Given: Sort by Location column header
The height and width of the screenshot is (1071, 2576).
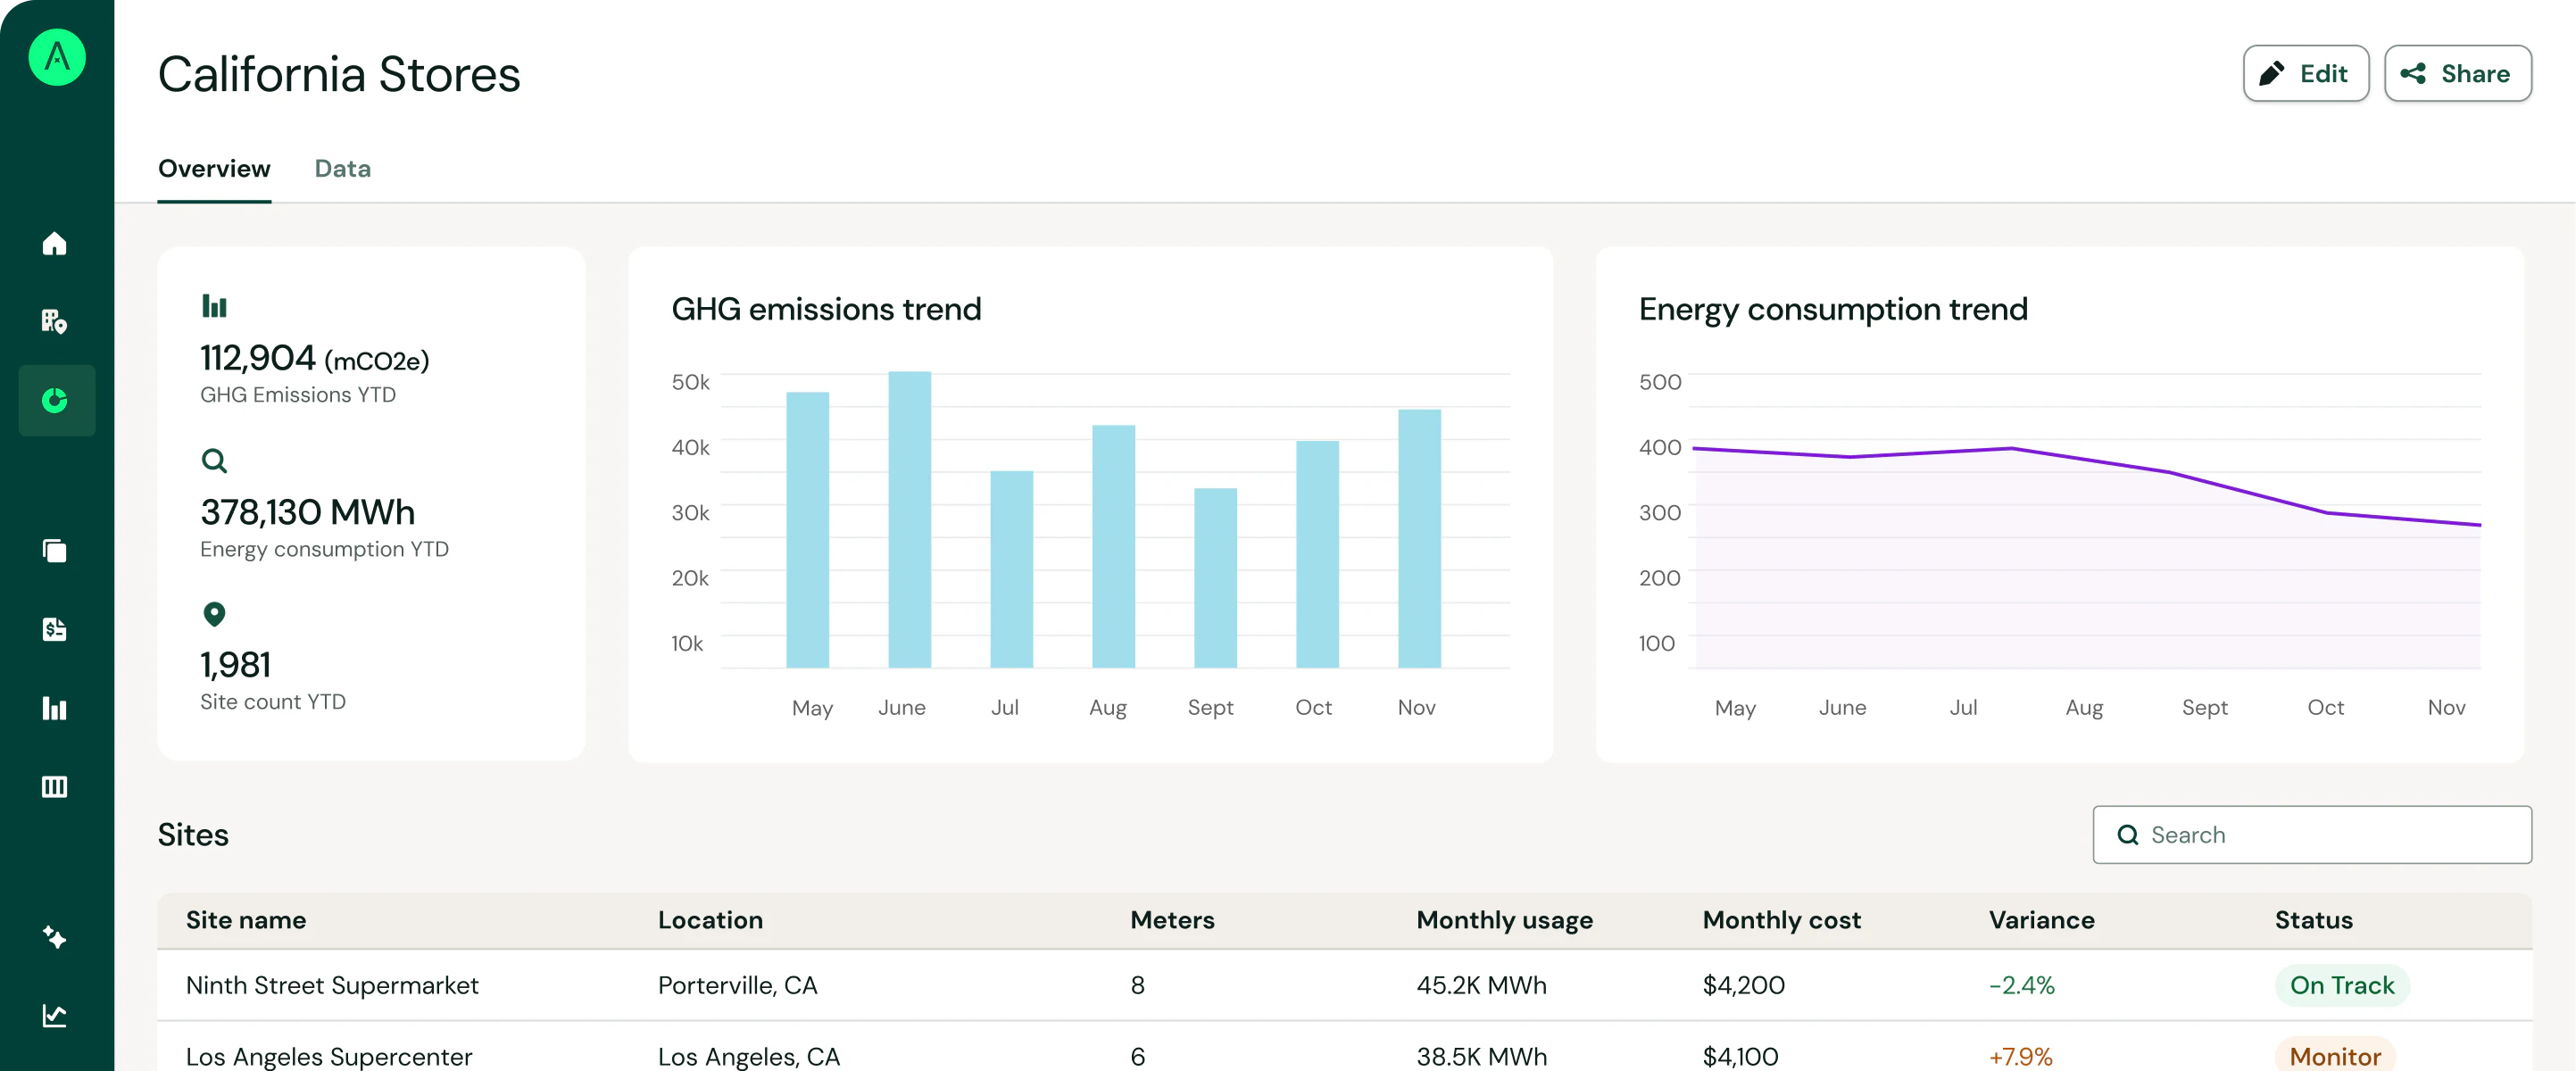Looking at the screenshot, I should pos(710,920).
